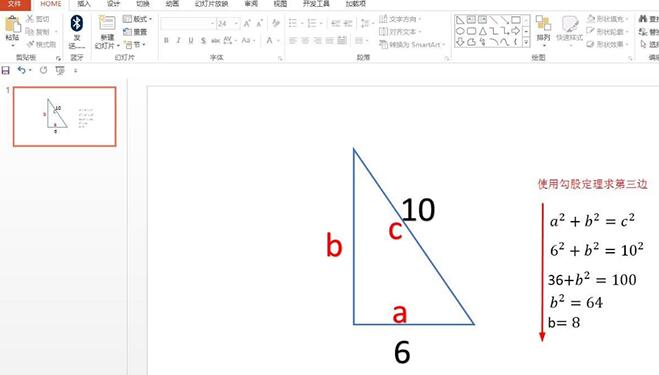Expand the shapes gallery more arrow
This screenshot has height=375, width=659.
click(526, 42)
